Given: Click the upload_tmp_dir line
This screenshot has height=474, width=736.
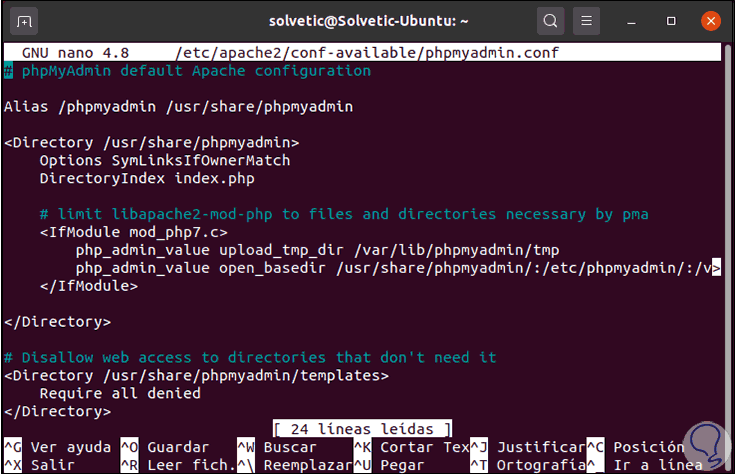Looking at the screenshot, I should tap(317, 250).
